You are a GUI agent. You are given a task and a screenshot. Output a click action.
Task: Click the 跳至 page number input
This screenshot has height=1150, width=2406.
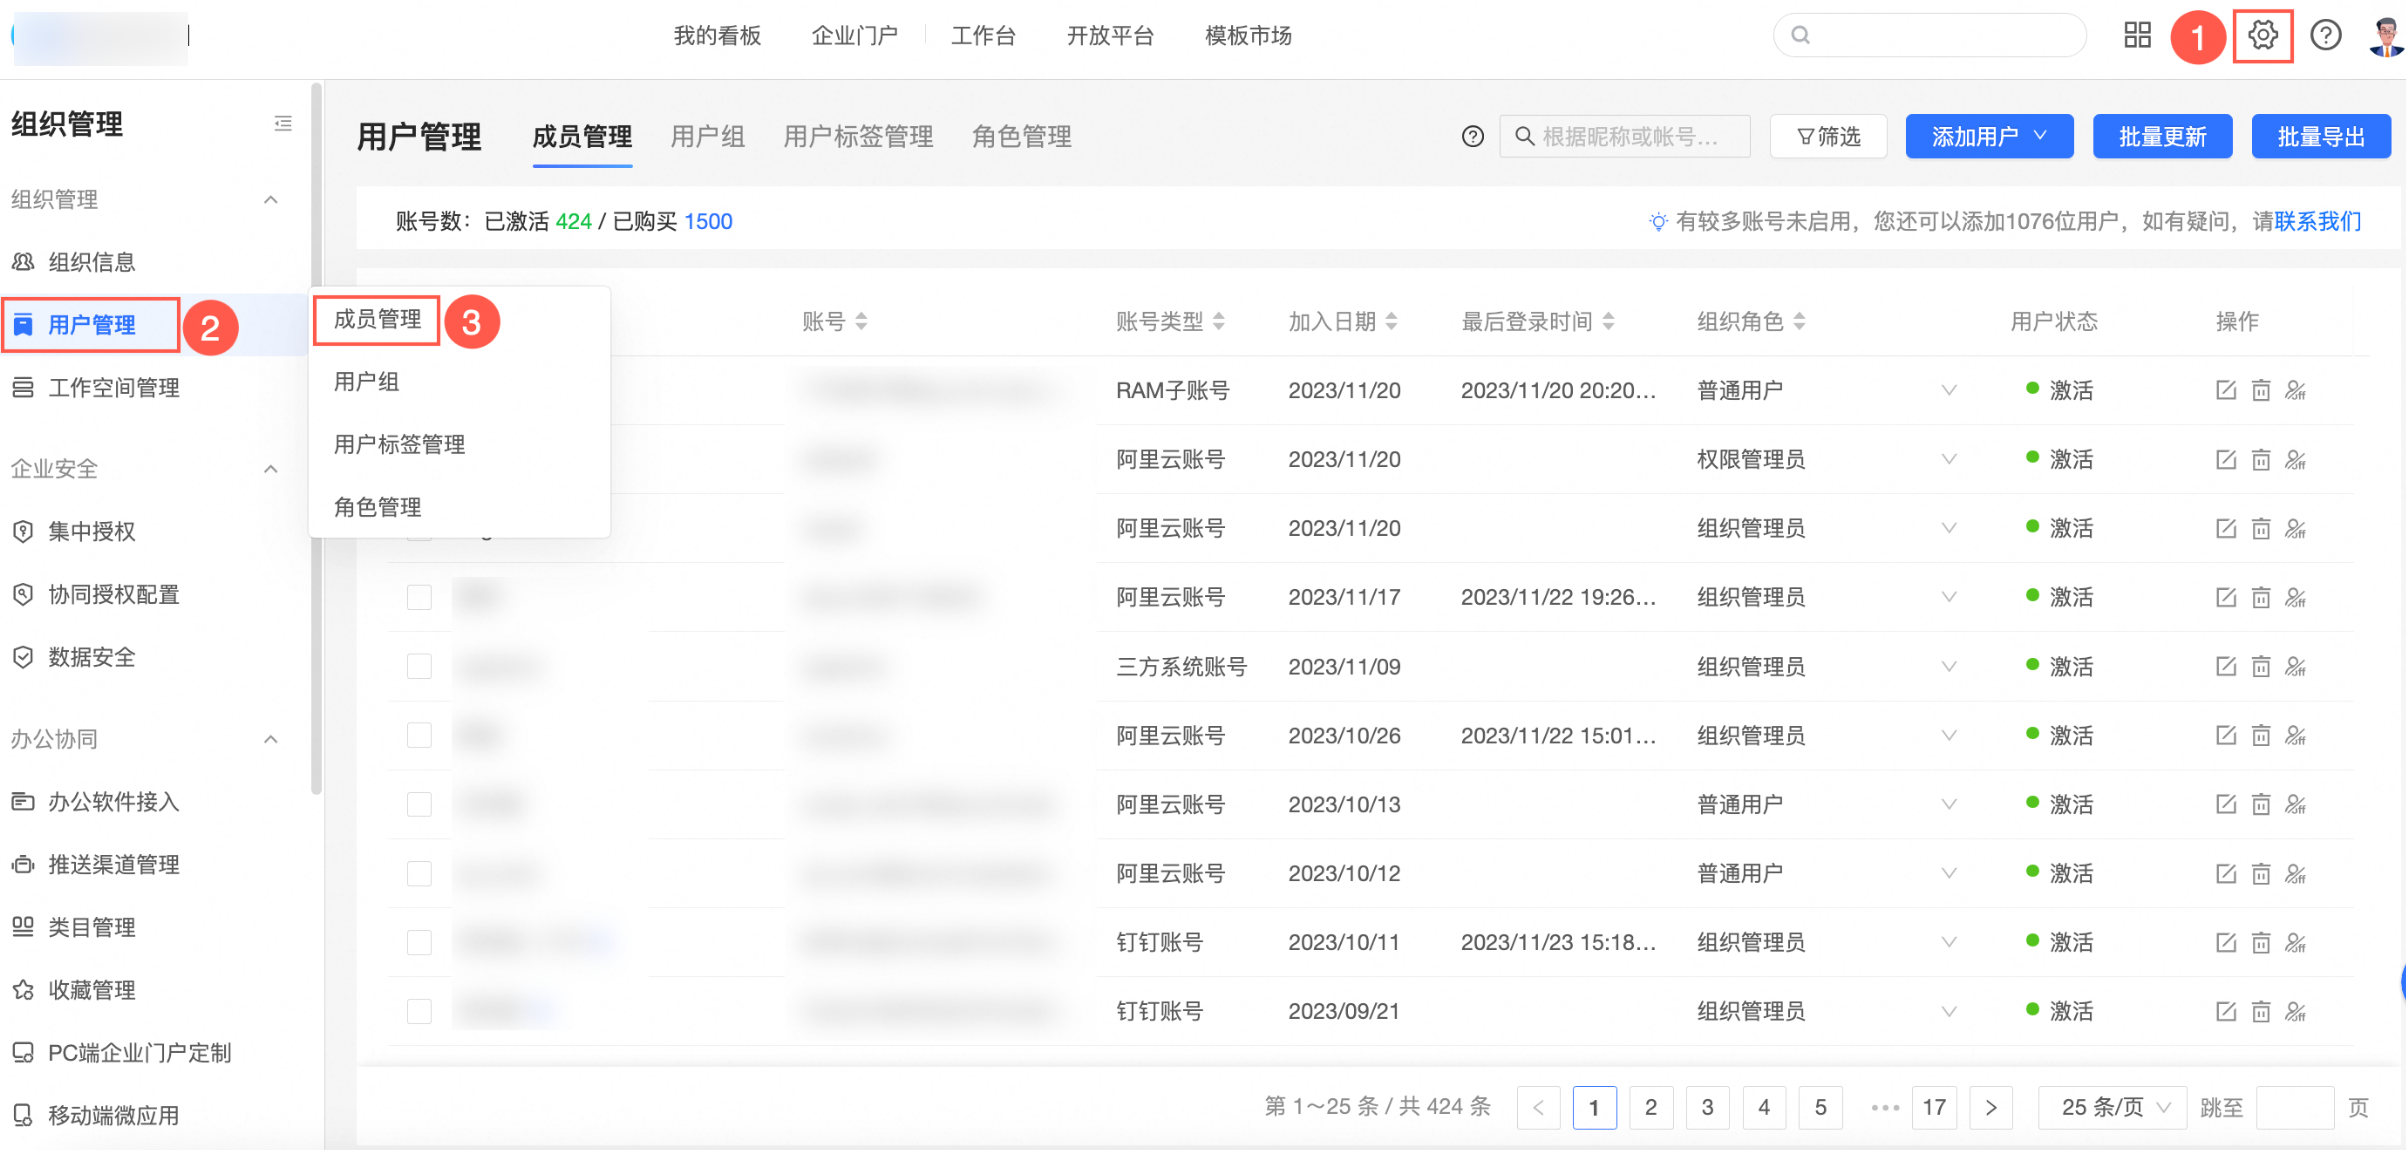pos(2295,1107)
